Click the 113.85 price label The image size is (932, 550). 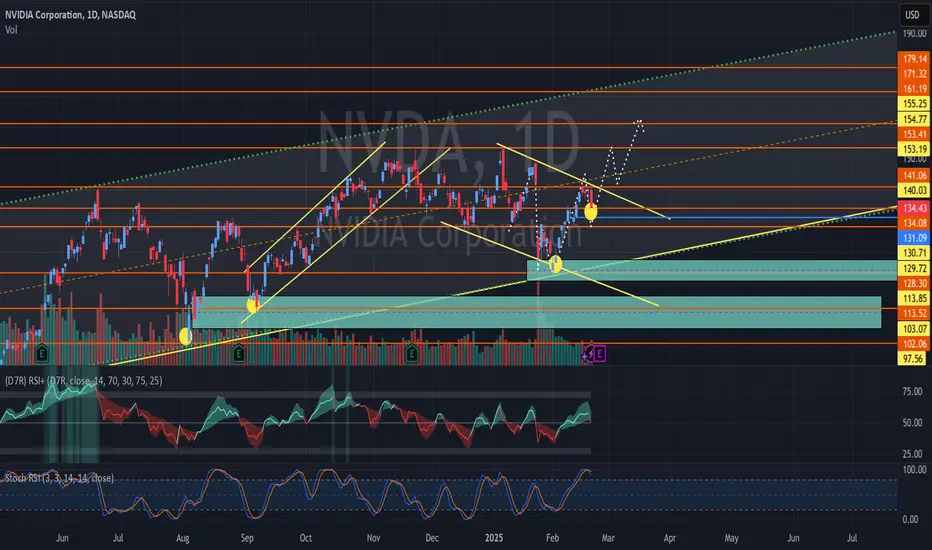[x=914, y=298]
